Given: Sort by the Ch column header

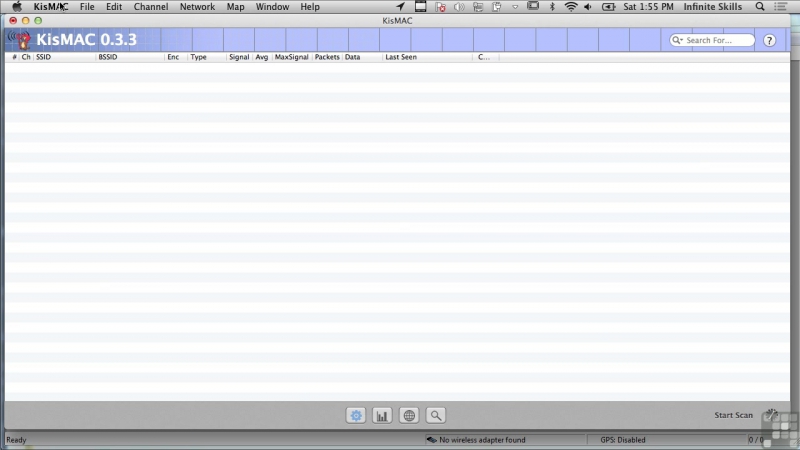Looking at the screenshot, I should 26,57.
